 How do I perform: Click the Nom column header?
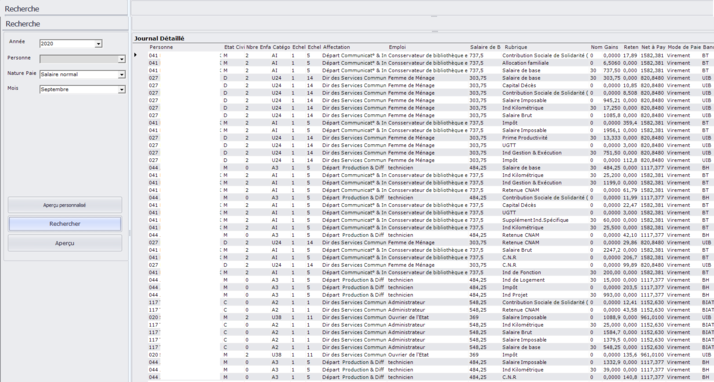click(x=596, y=47)
